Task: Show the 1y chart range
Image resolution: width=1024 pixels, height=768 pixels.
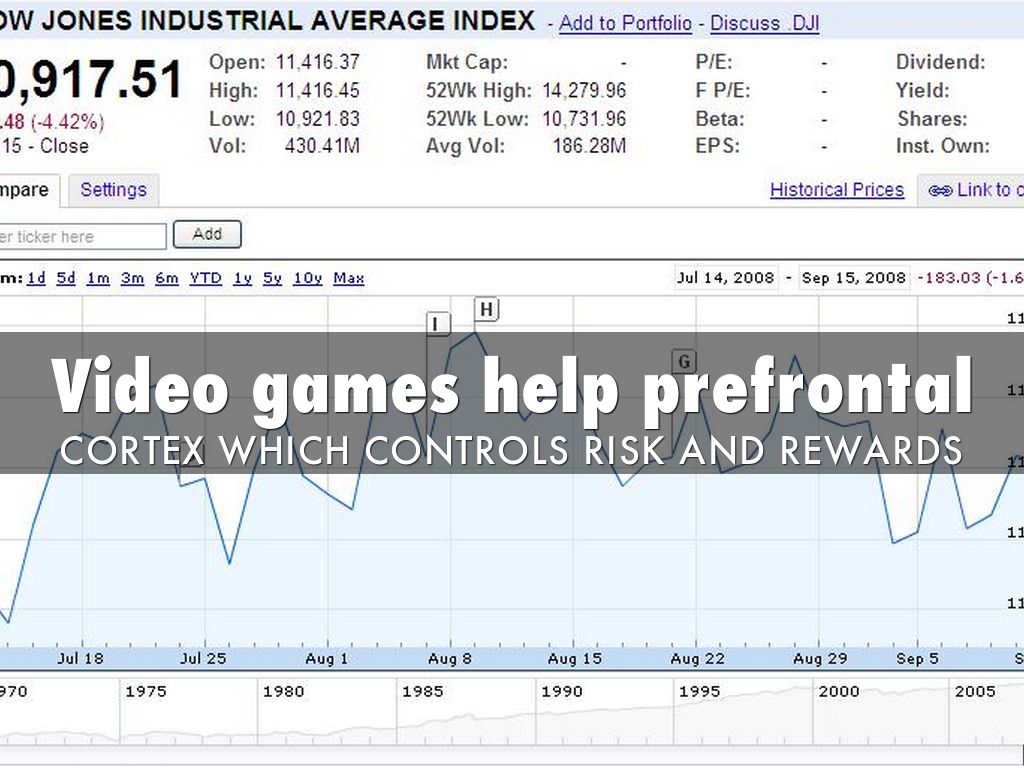Action: tap(242, 278)
